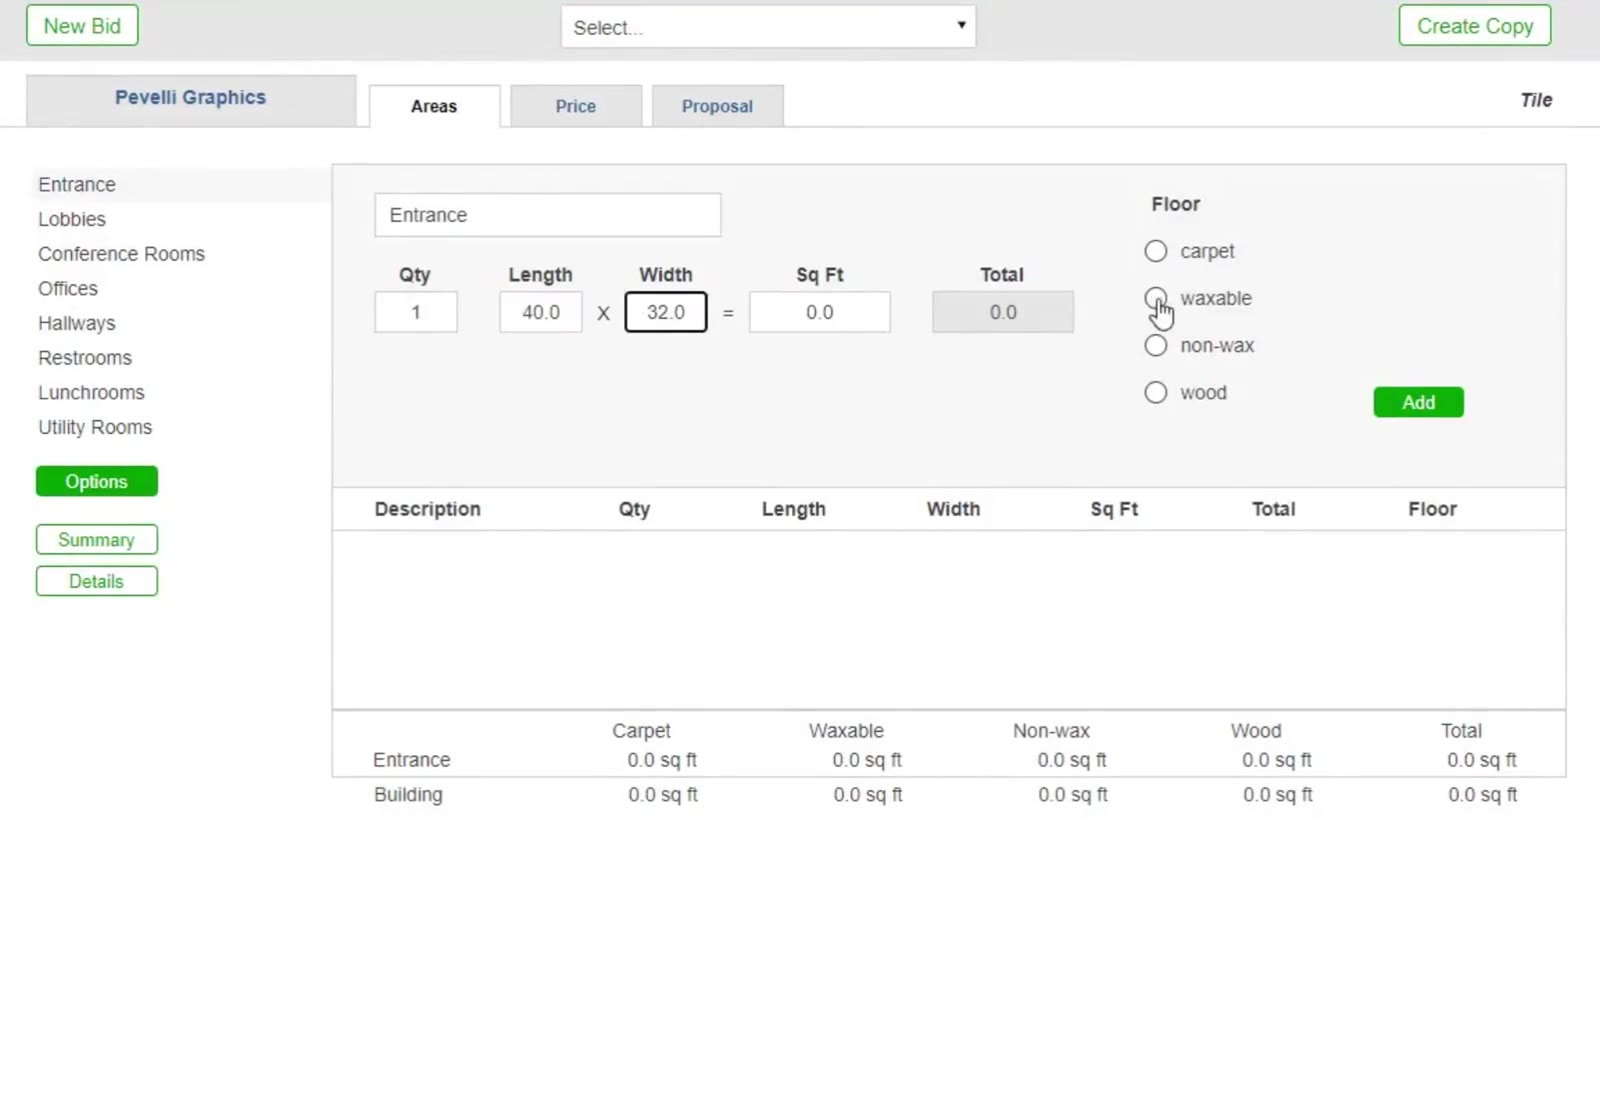Open the Details view
The image size is (1600, 1112).
pos(97,581)
